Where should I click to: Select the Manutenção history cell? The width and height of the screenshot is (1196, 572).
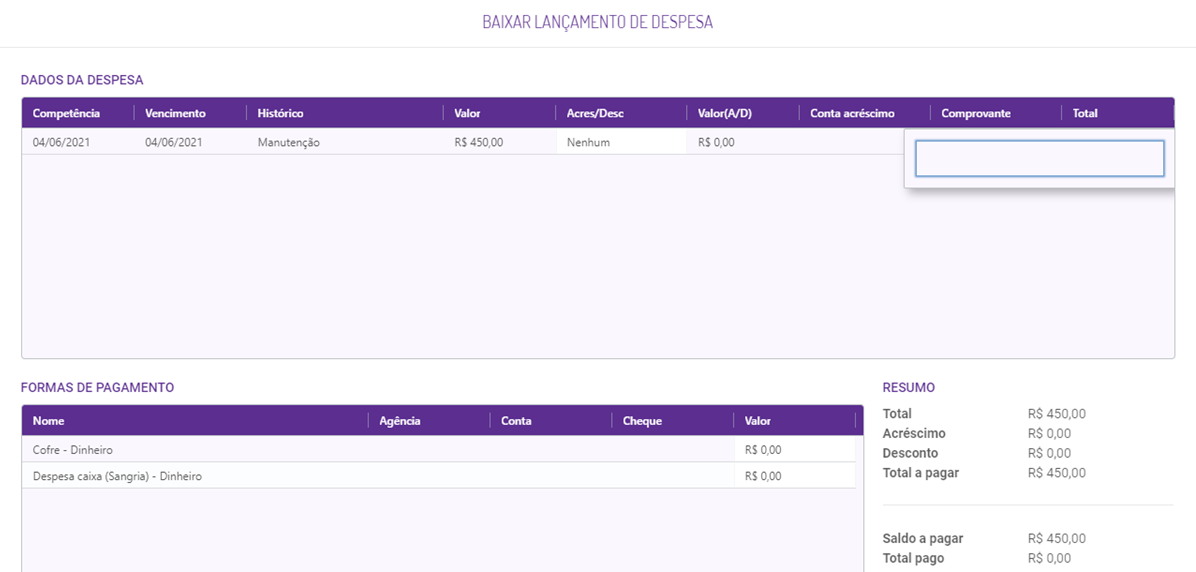(x=288, y=142)
